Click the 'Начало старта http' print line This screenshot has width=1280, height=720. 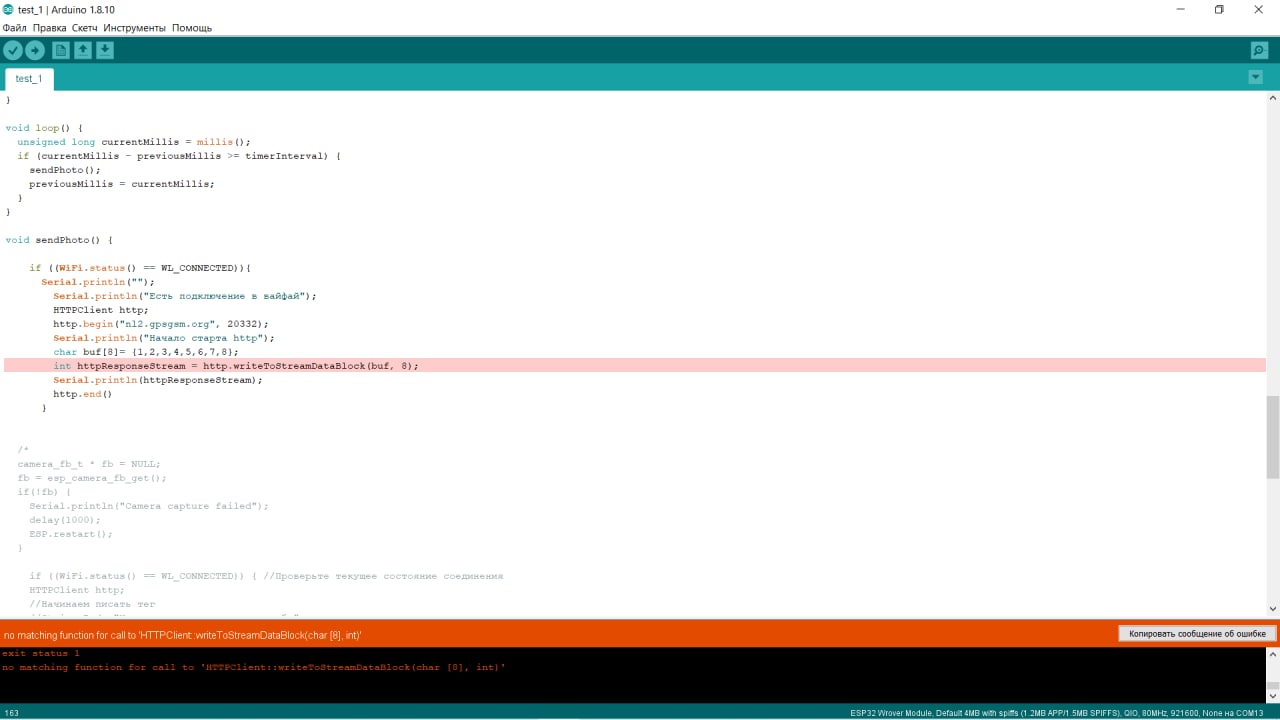click(x=164, y=338)
